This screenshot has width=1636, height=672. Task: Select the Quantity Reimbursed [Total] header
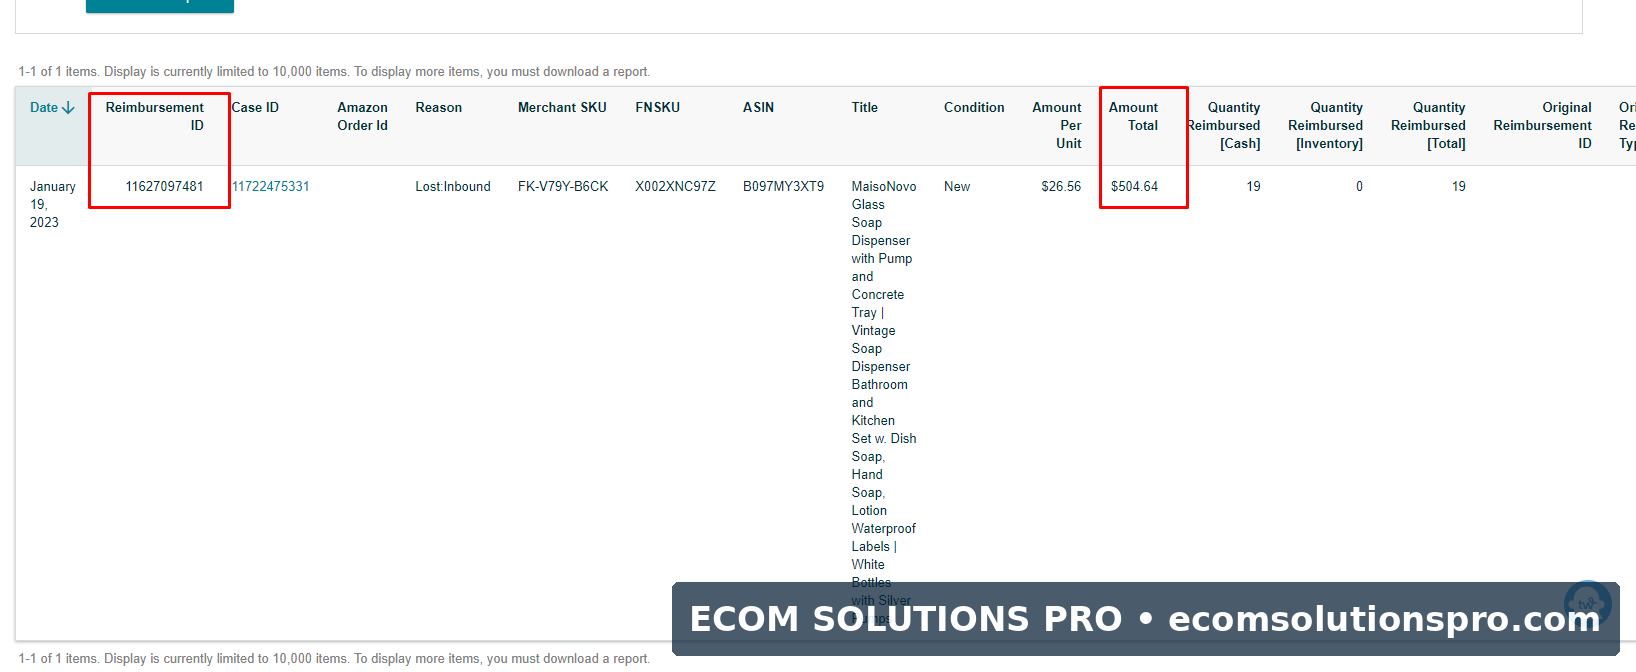[x=1428, y=125]
